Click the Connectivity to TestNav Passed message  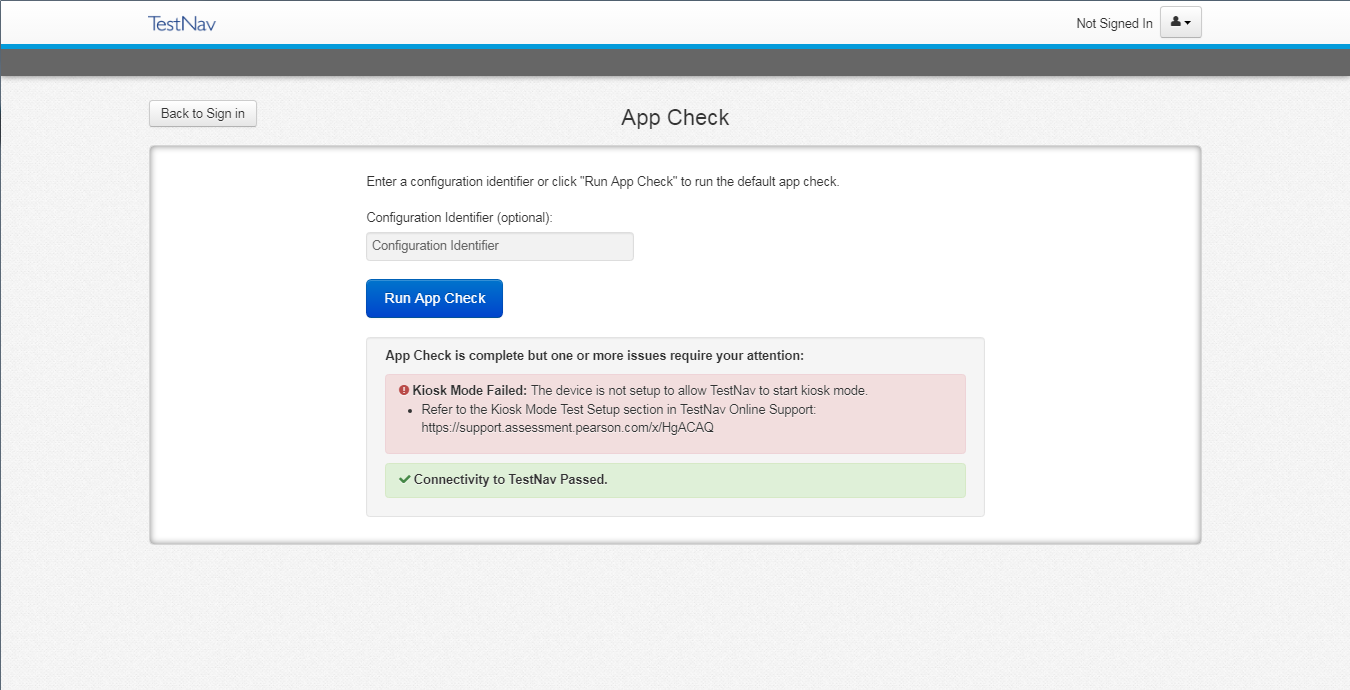pos(510,479)
